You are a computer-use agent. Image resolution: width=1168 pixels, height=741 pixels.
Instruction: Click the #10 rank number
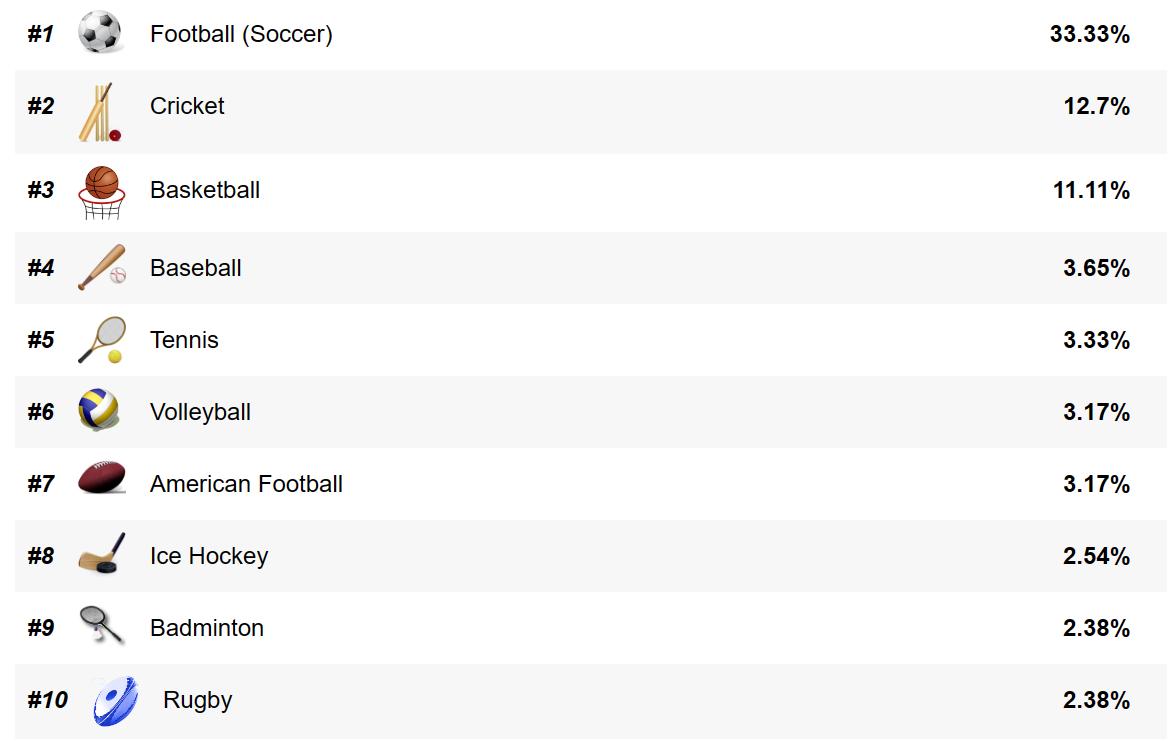(x=47, y=700)
